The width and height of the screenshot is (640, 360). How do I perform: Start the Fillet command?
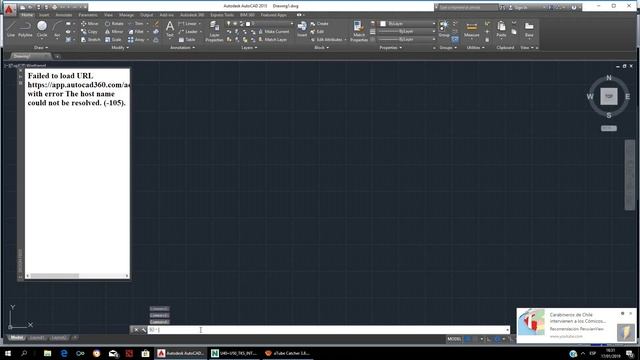point(136,31)
